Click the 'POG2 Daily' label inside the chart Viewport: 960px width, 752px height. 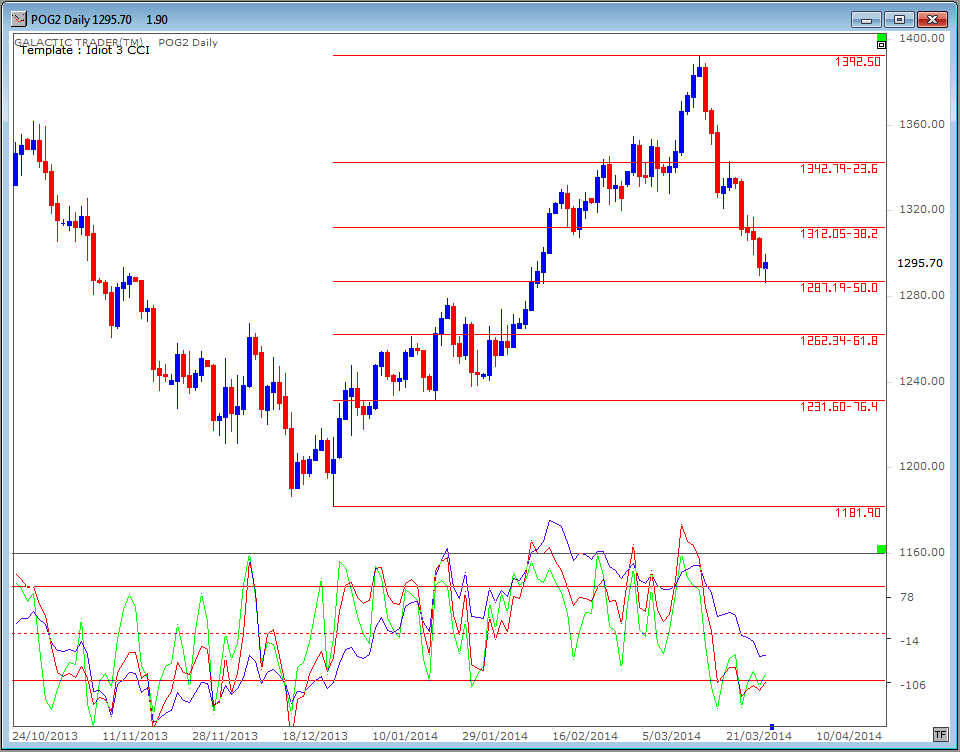[188, 43]
